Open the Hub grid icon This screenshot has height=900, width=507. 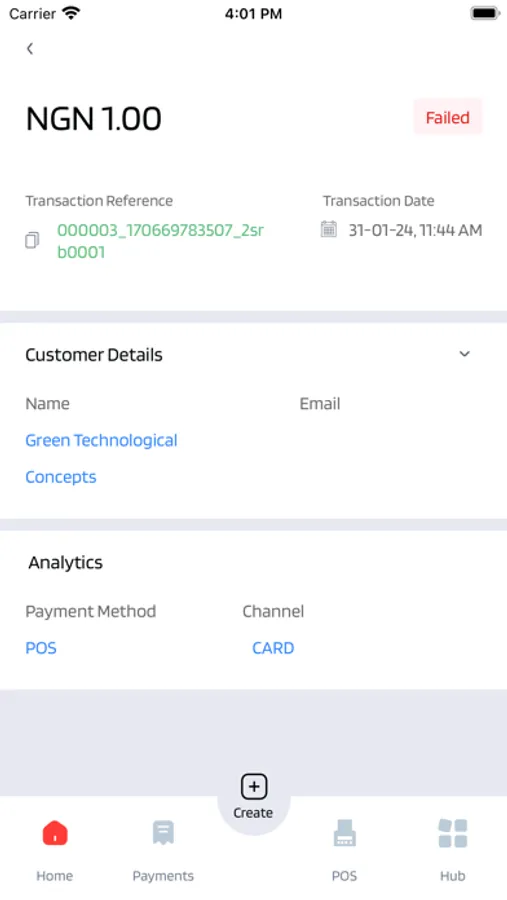coord(452,833)
